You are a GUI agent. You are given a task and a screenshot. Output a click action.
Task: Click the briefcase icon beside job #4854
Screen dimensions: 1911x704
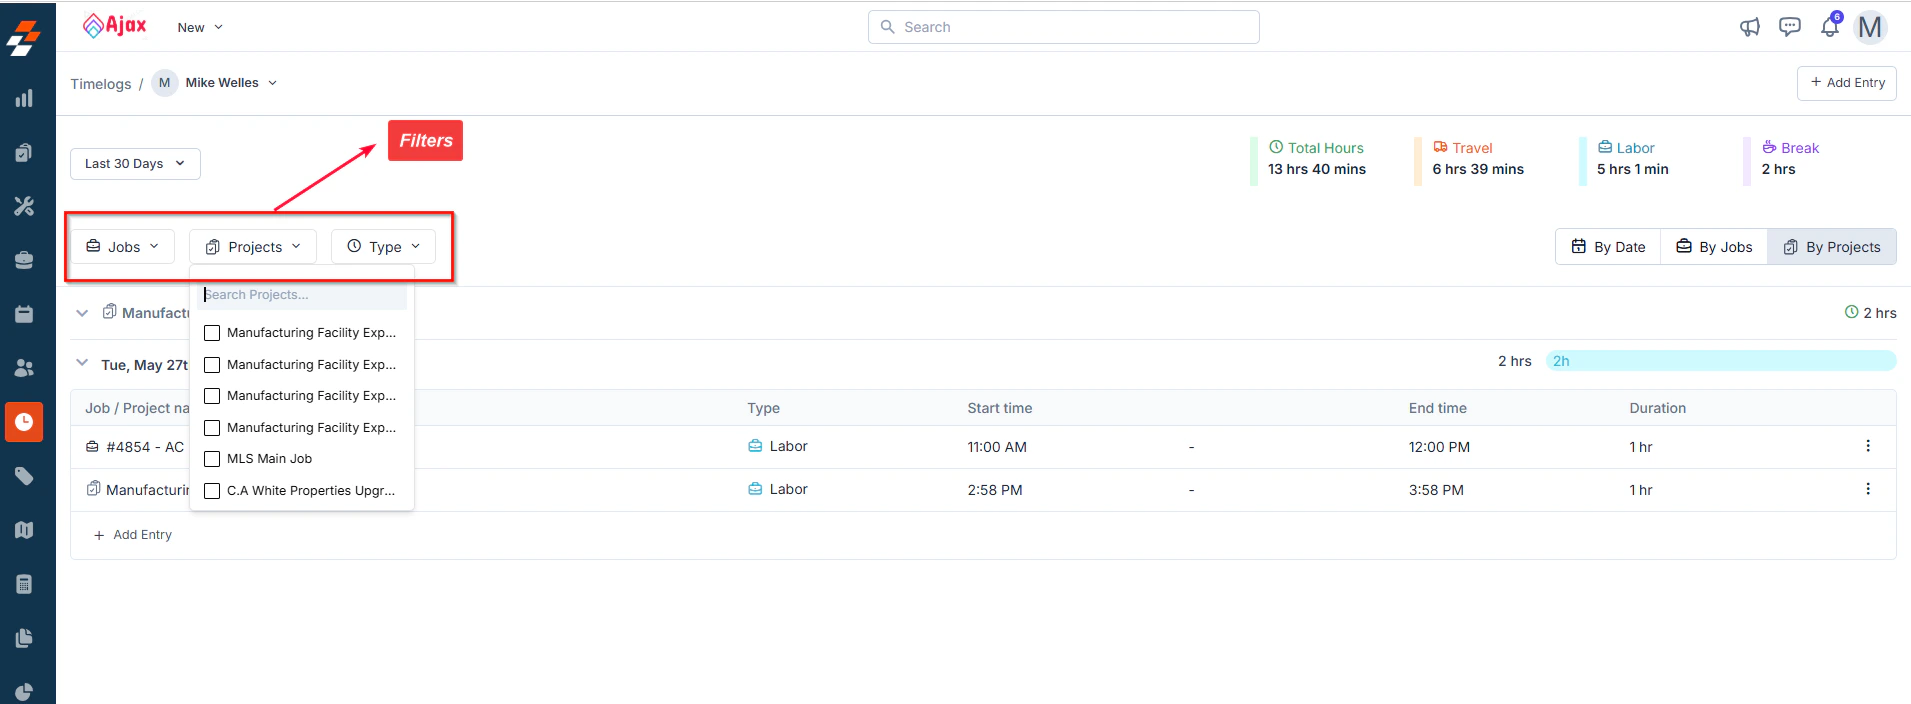[x=92, y=446]
